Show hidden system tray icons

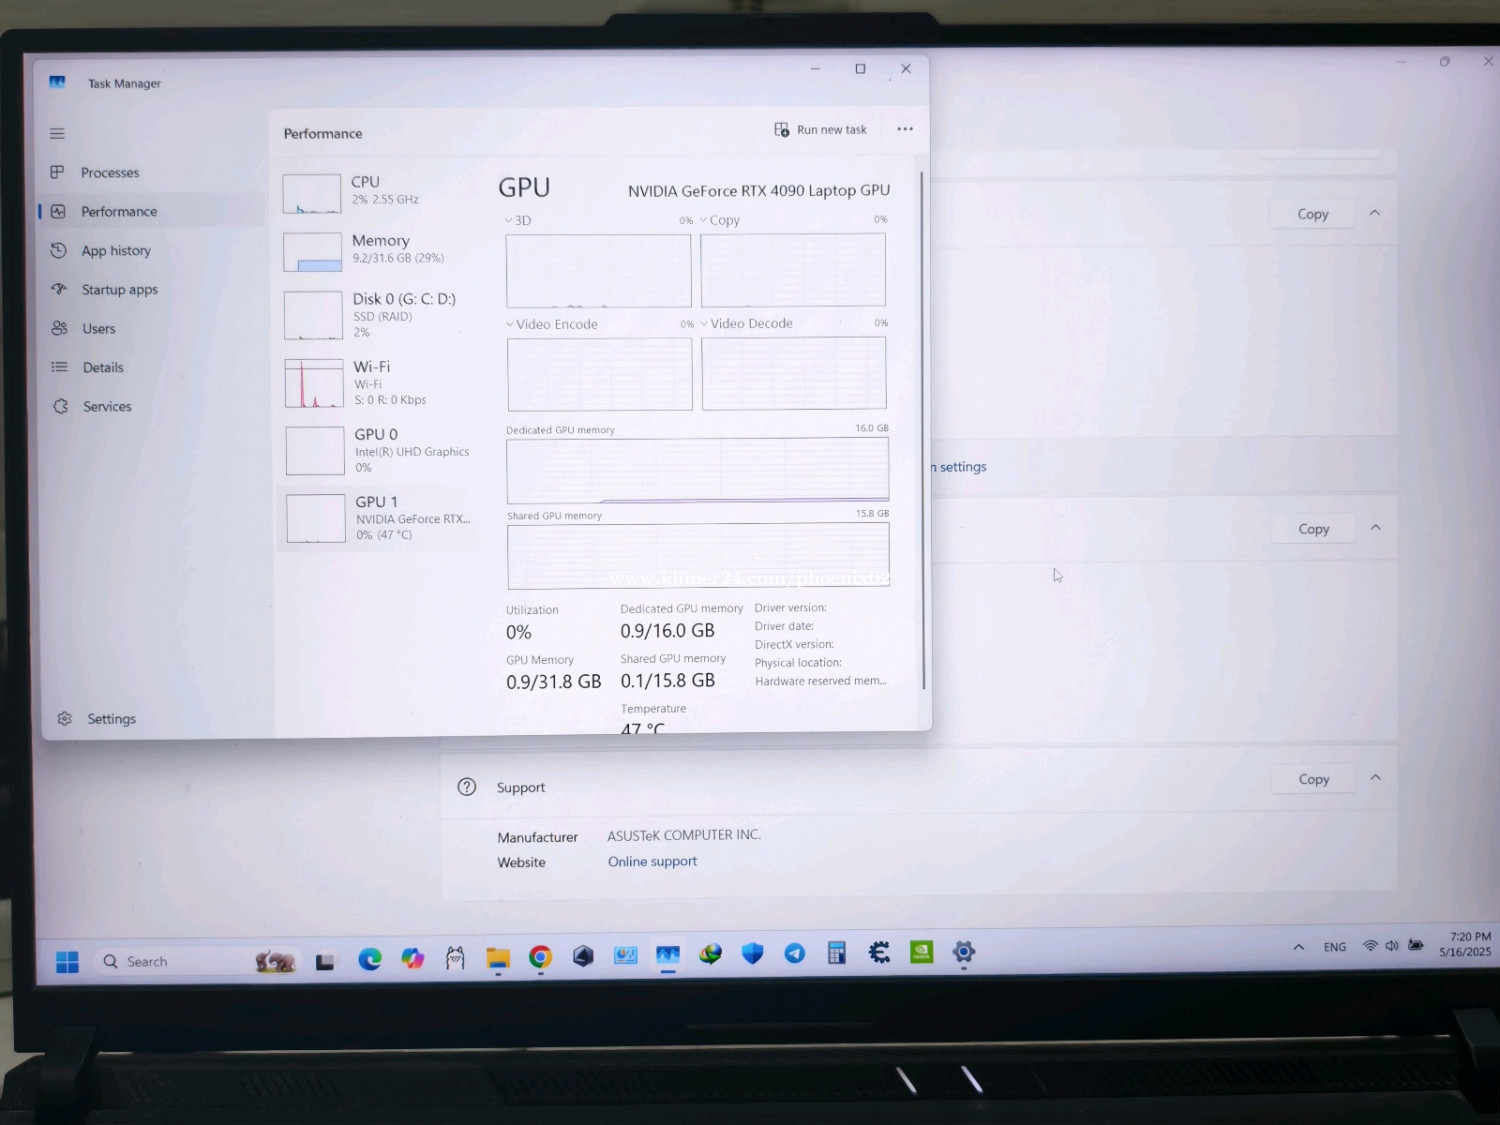pos(1298,947)
